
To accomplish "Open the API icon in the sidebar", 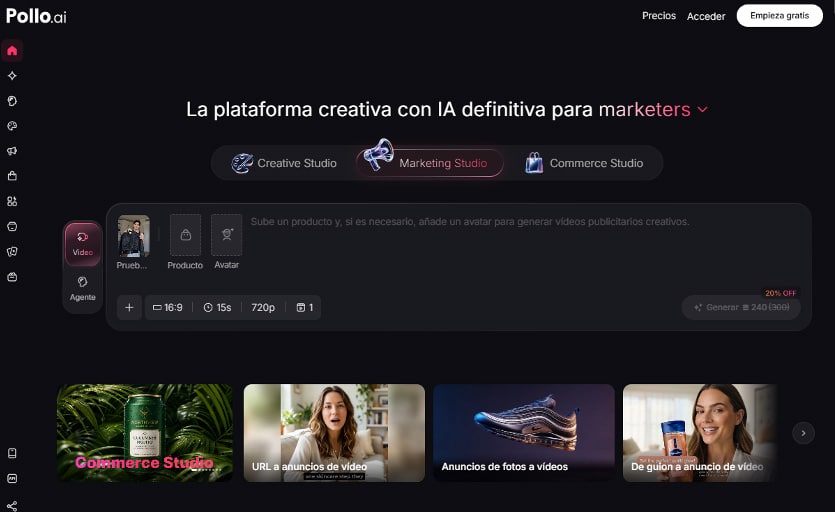I will pyautogui.click(x=12, y=478).
